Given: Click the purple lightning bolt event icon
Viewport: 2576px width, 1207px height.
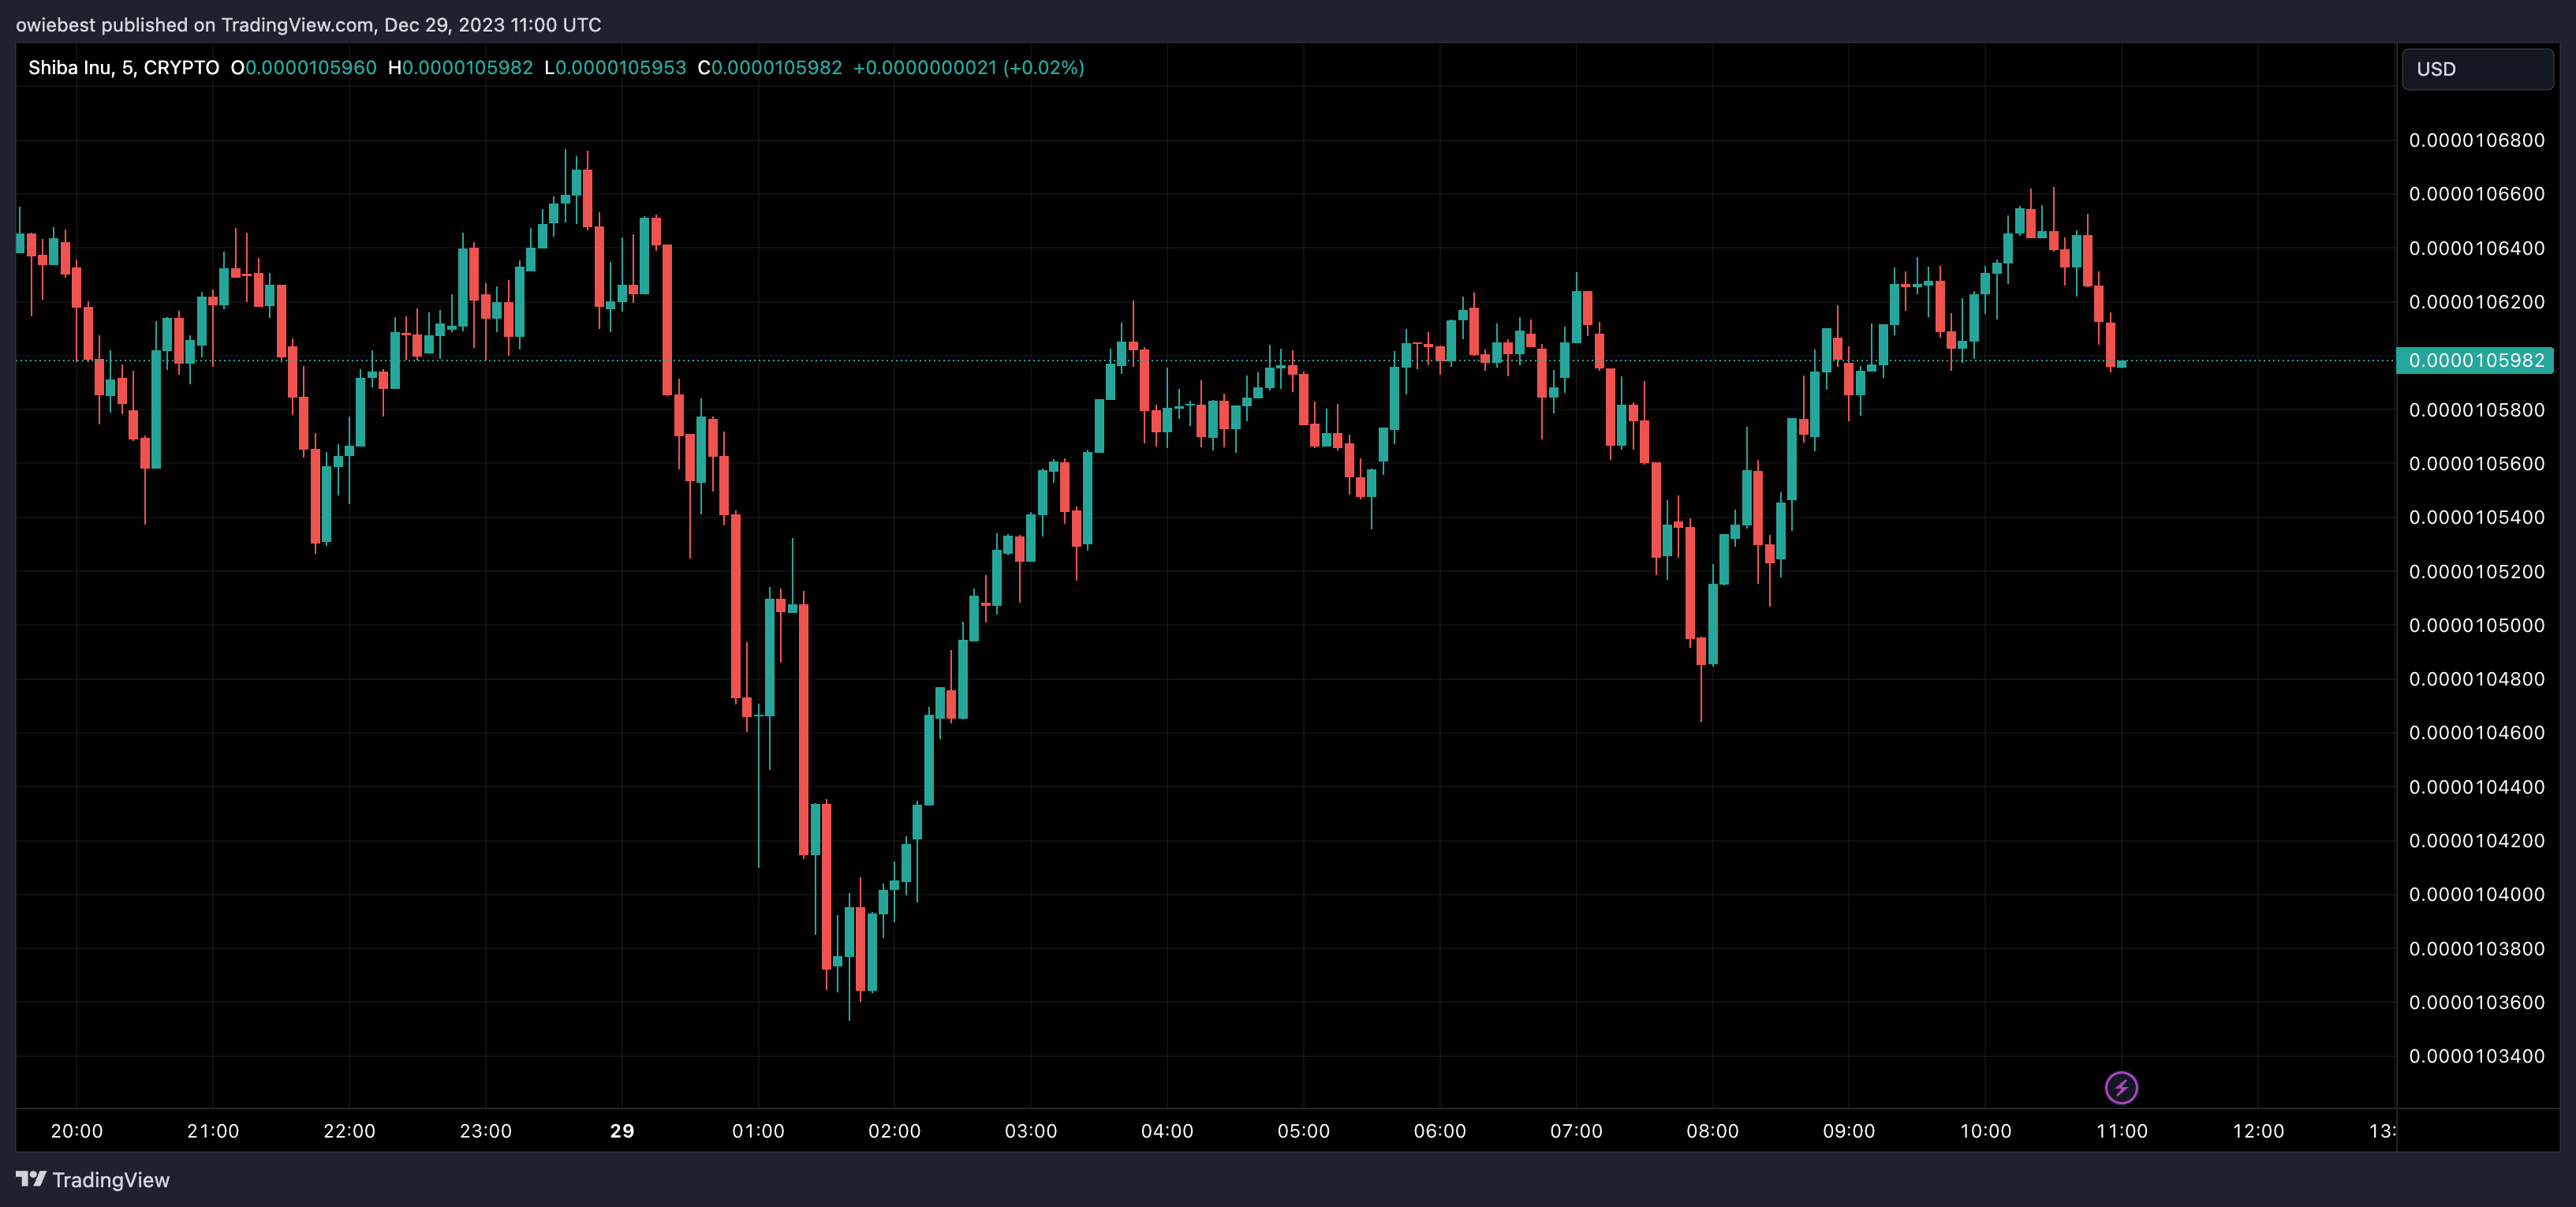Looking at the screenshot, I should (x=2121, y=1087).
